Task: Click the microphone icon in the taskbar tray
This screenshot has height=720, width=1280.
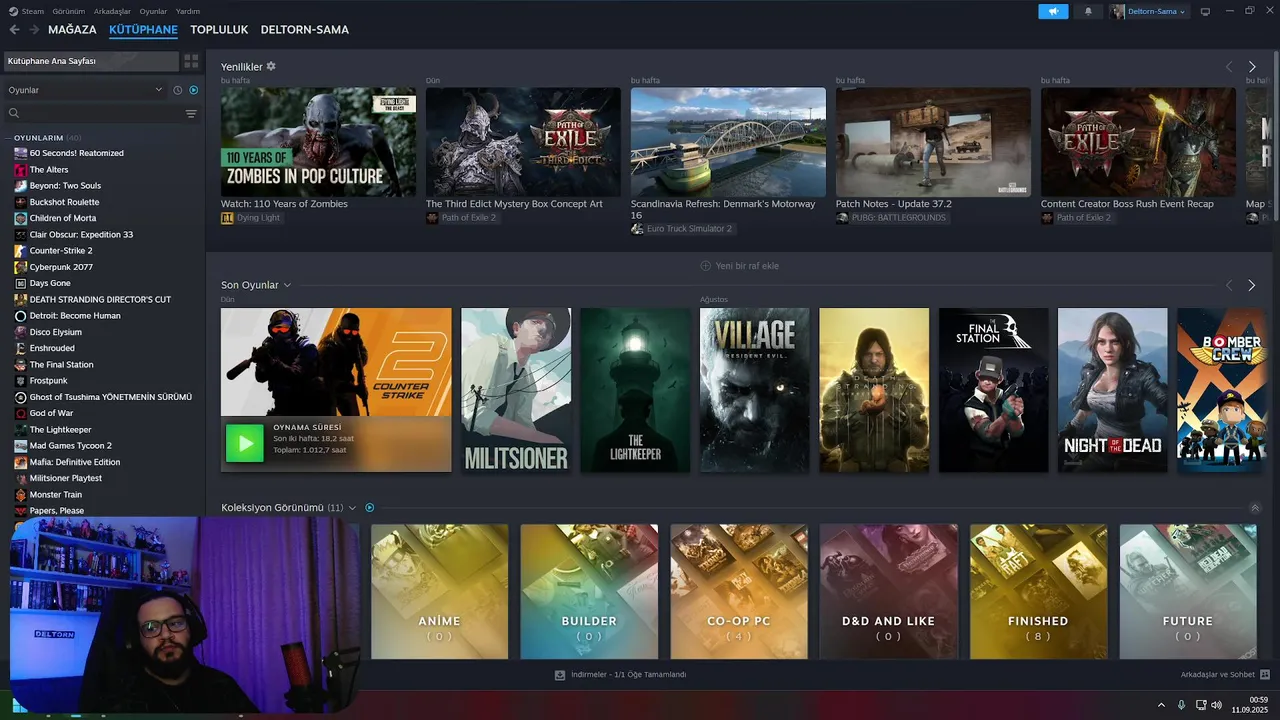Action: 1182,705
